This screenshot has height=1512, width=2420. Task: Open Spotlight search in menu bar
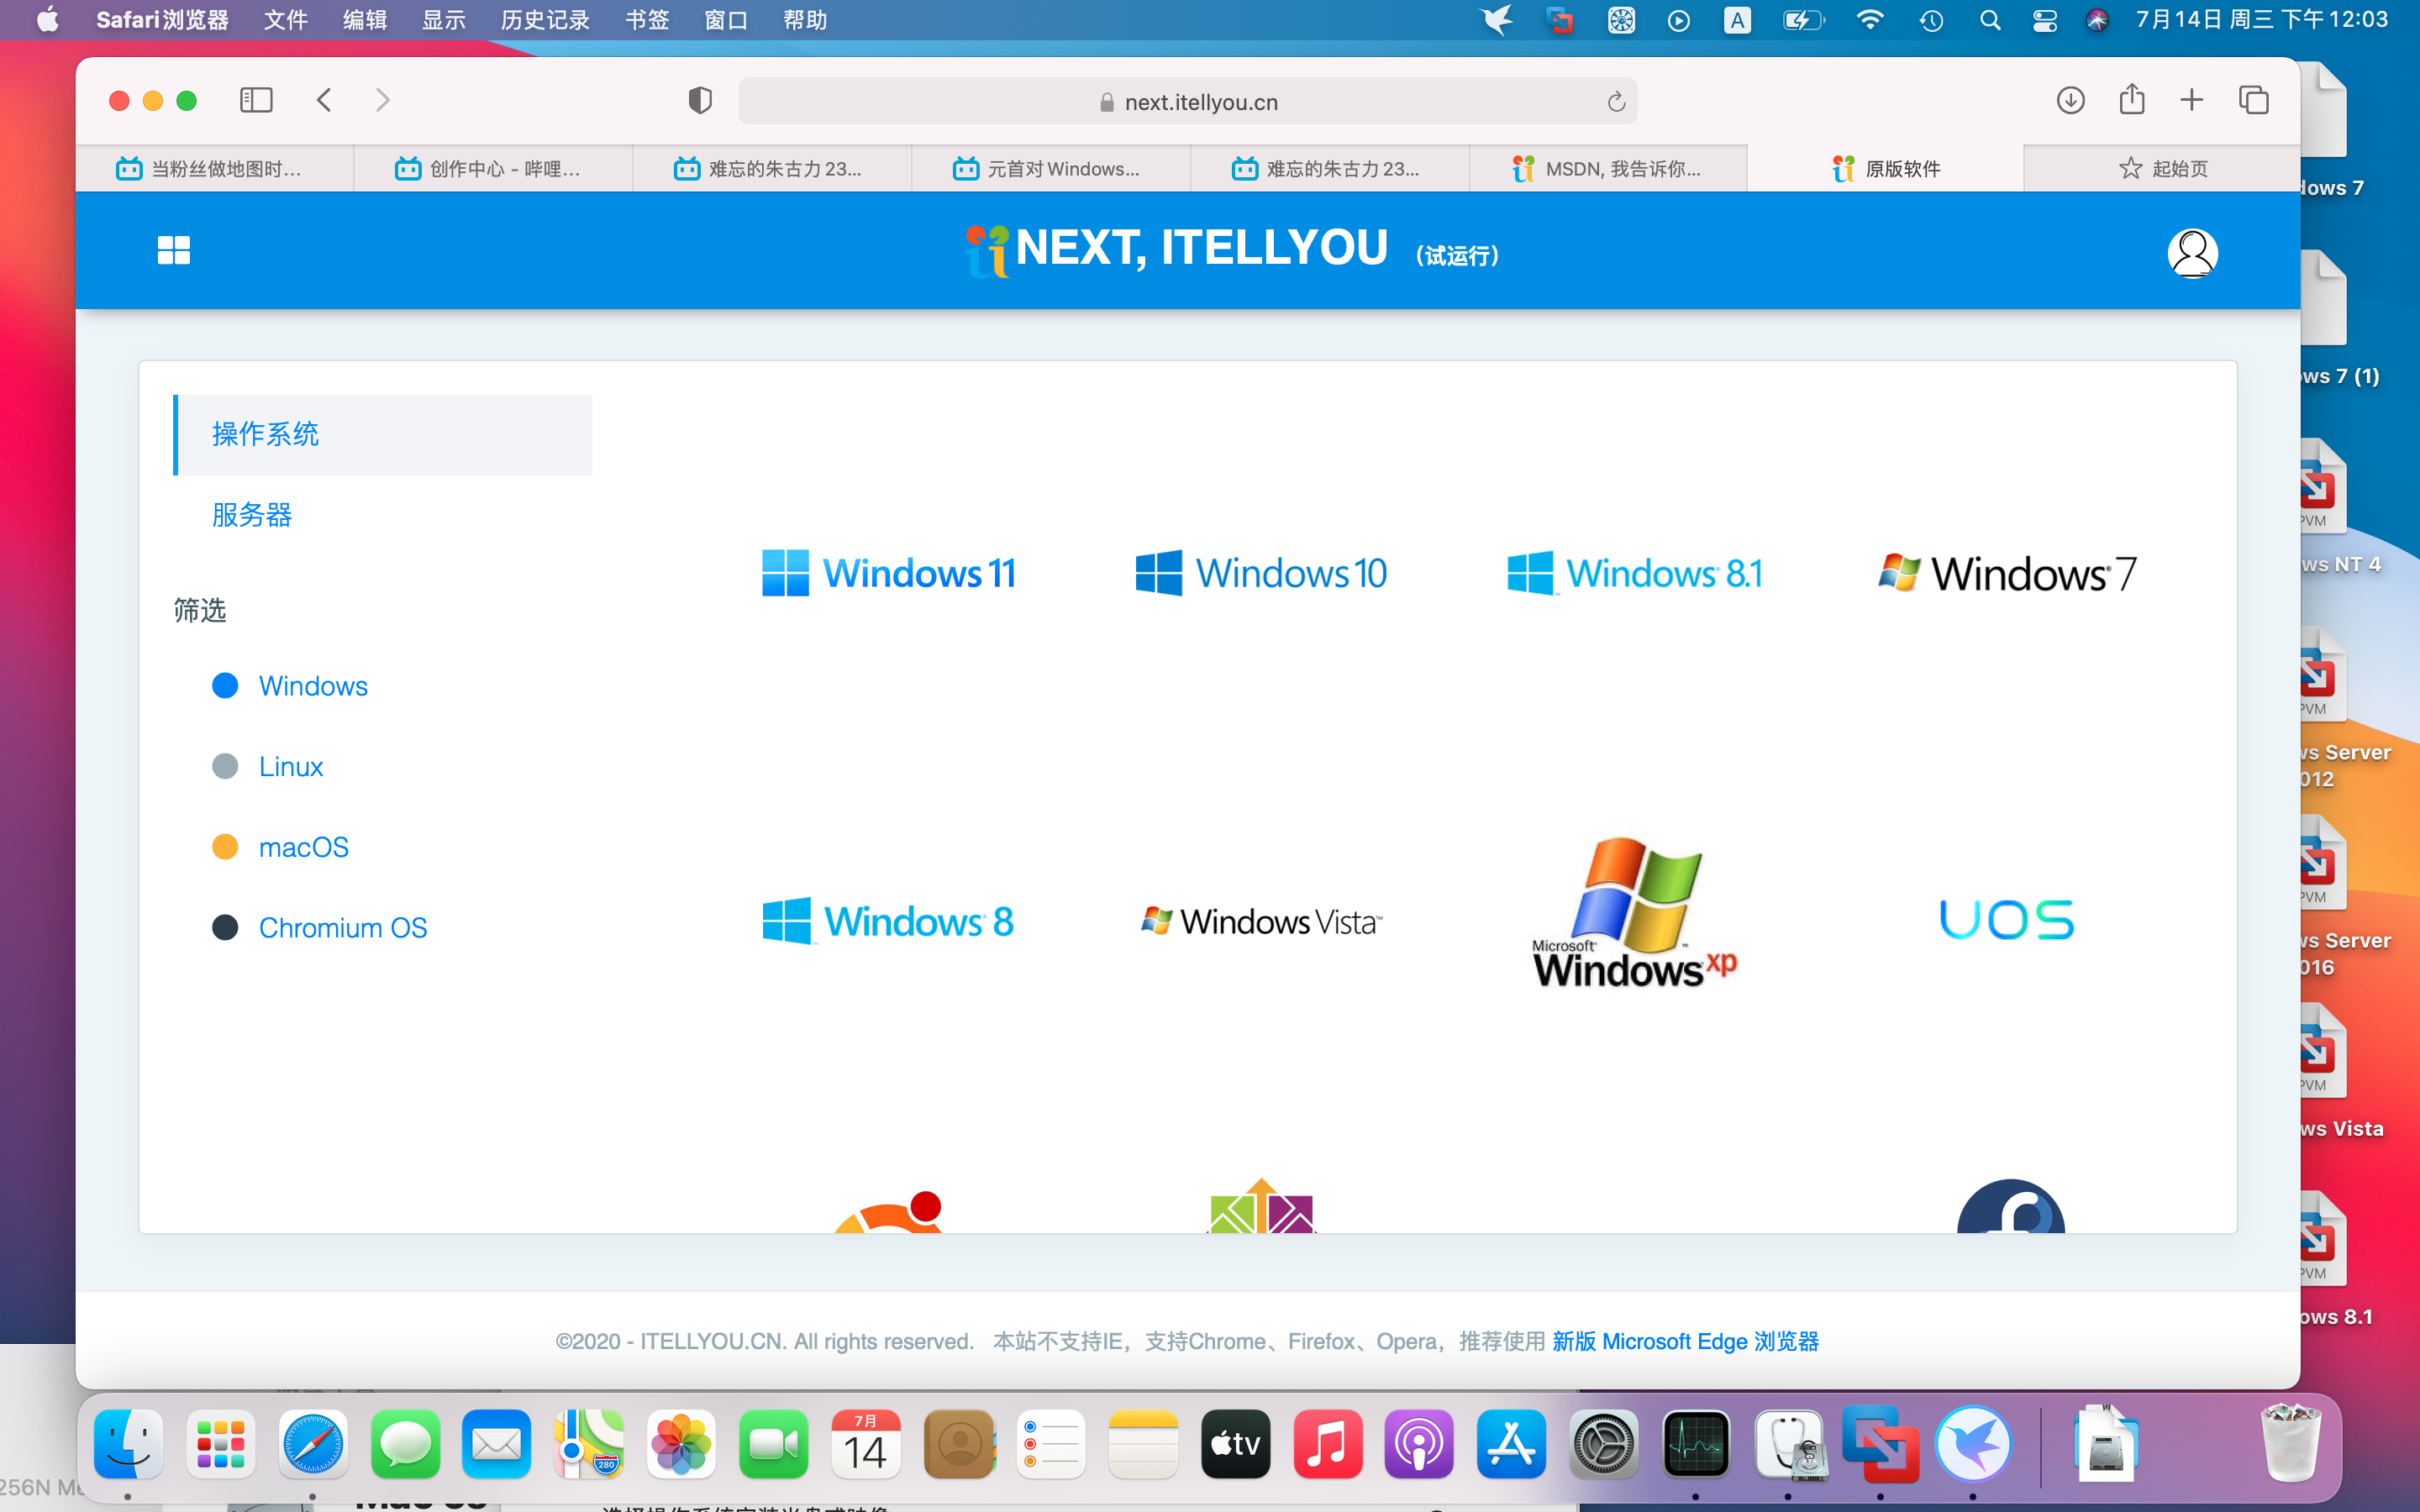pyautogui.click(x=1990, y=20)
